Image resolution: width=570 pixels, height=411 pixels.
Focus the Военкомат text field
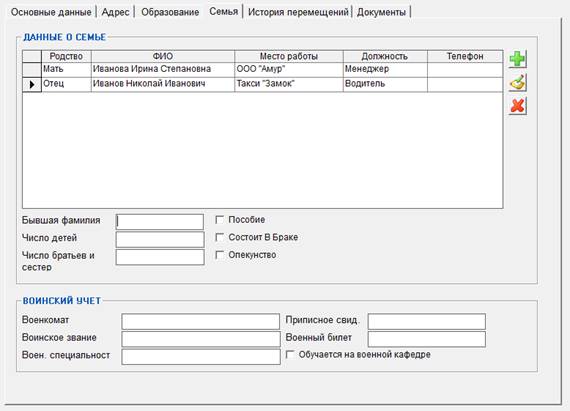(201, 322)
